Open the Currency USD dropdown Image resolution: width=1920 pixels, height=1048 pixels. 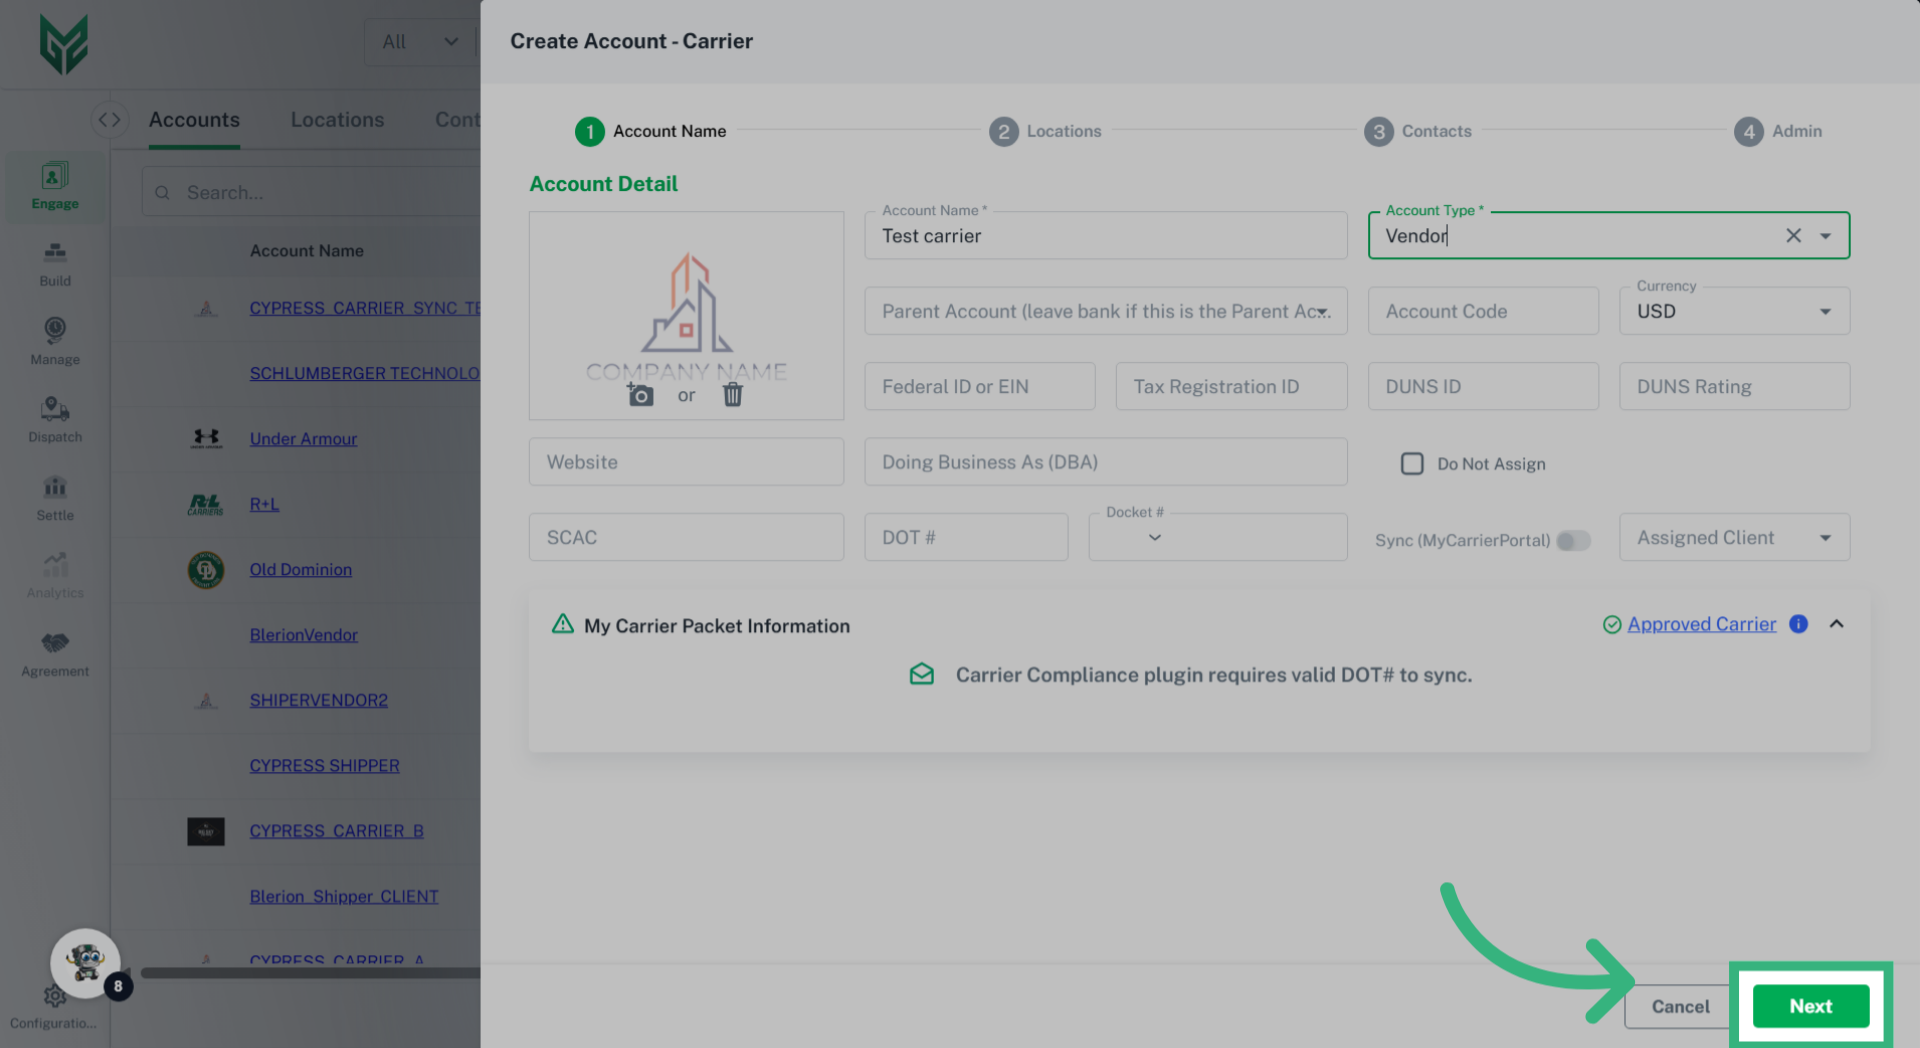(x=1734, y=311)
